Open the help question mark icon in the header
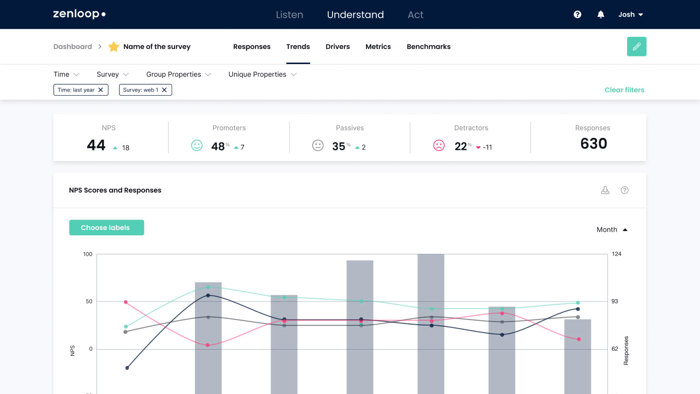This screenshot has height=394, width=700. tap(577, 14)
